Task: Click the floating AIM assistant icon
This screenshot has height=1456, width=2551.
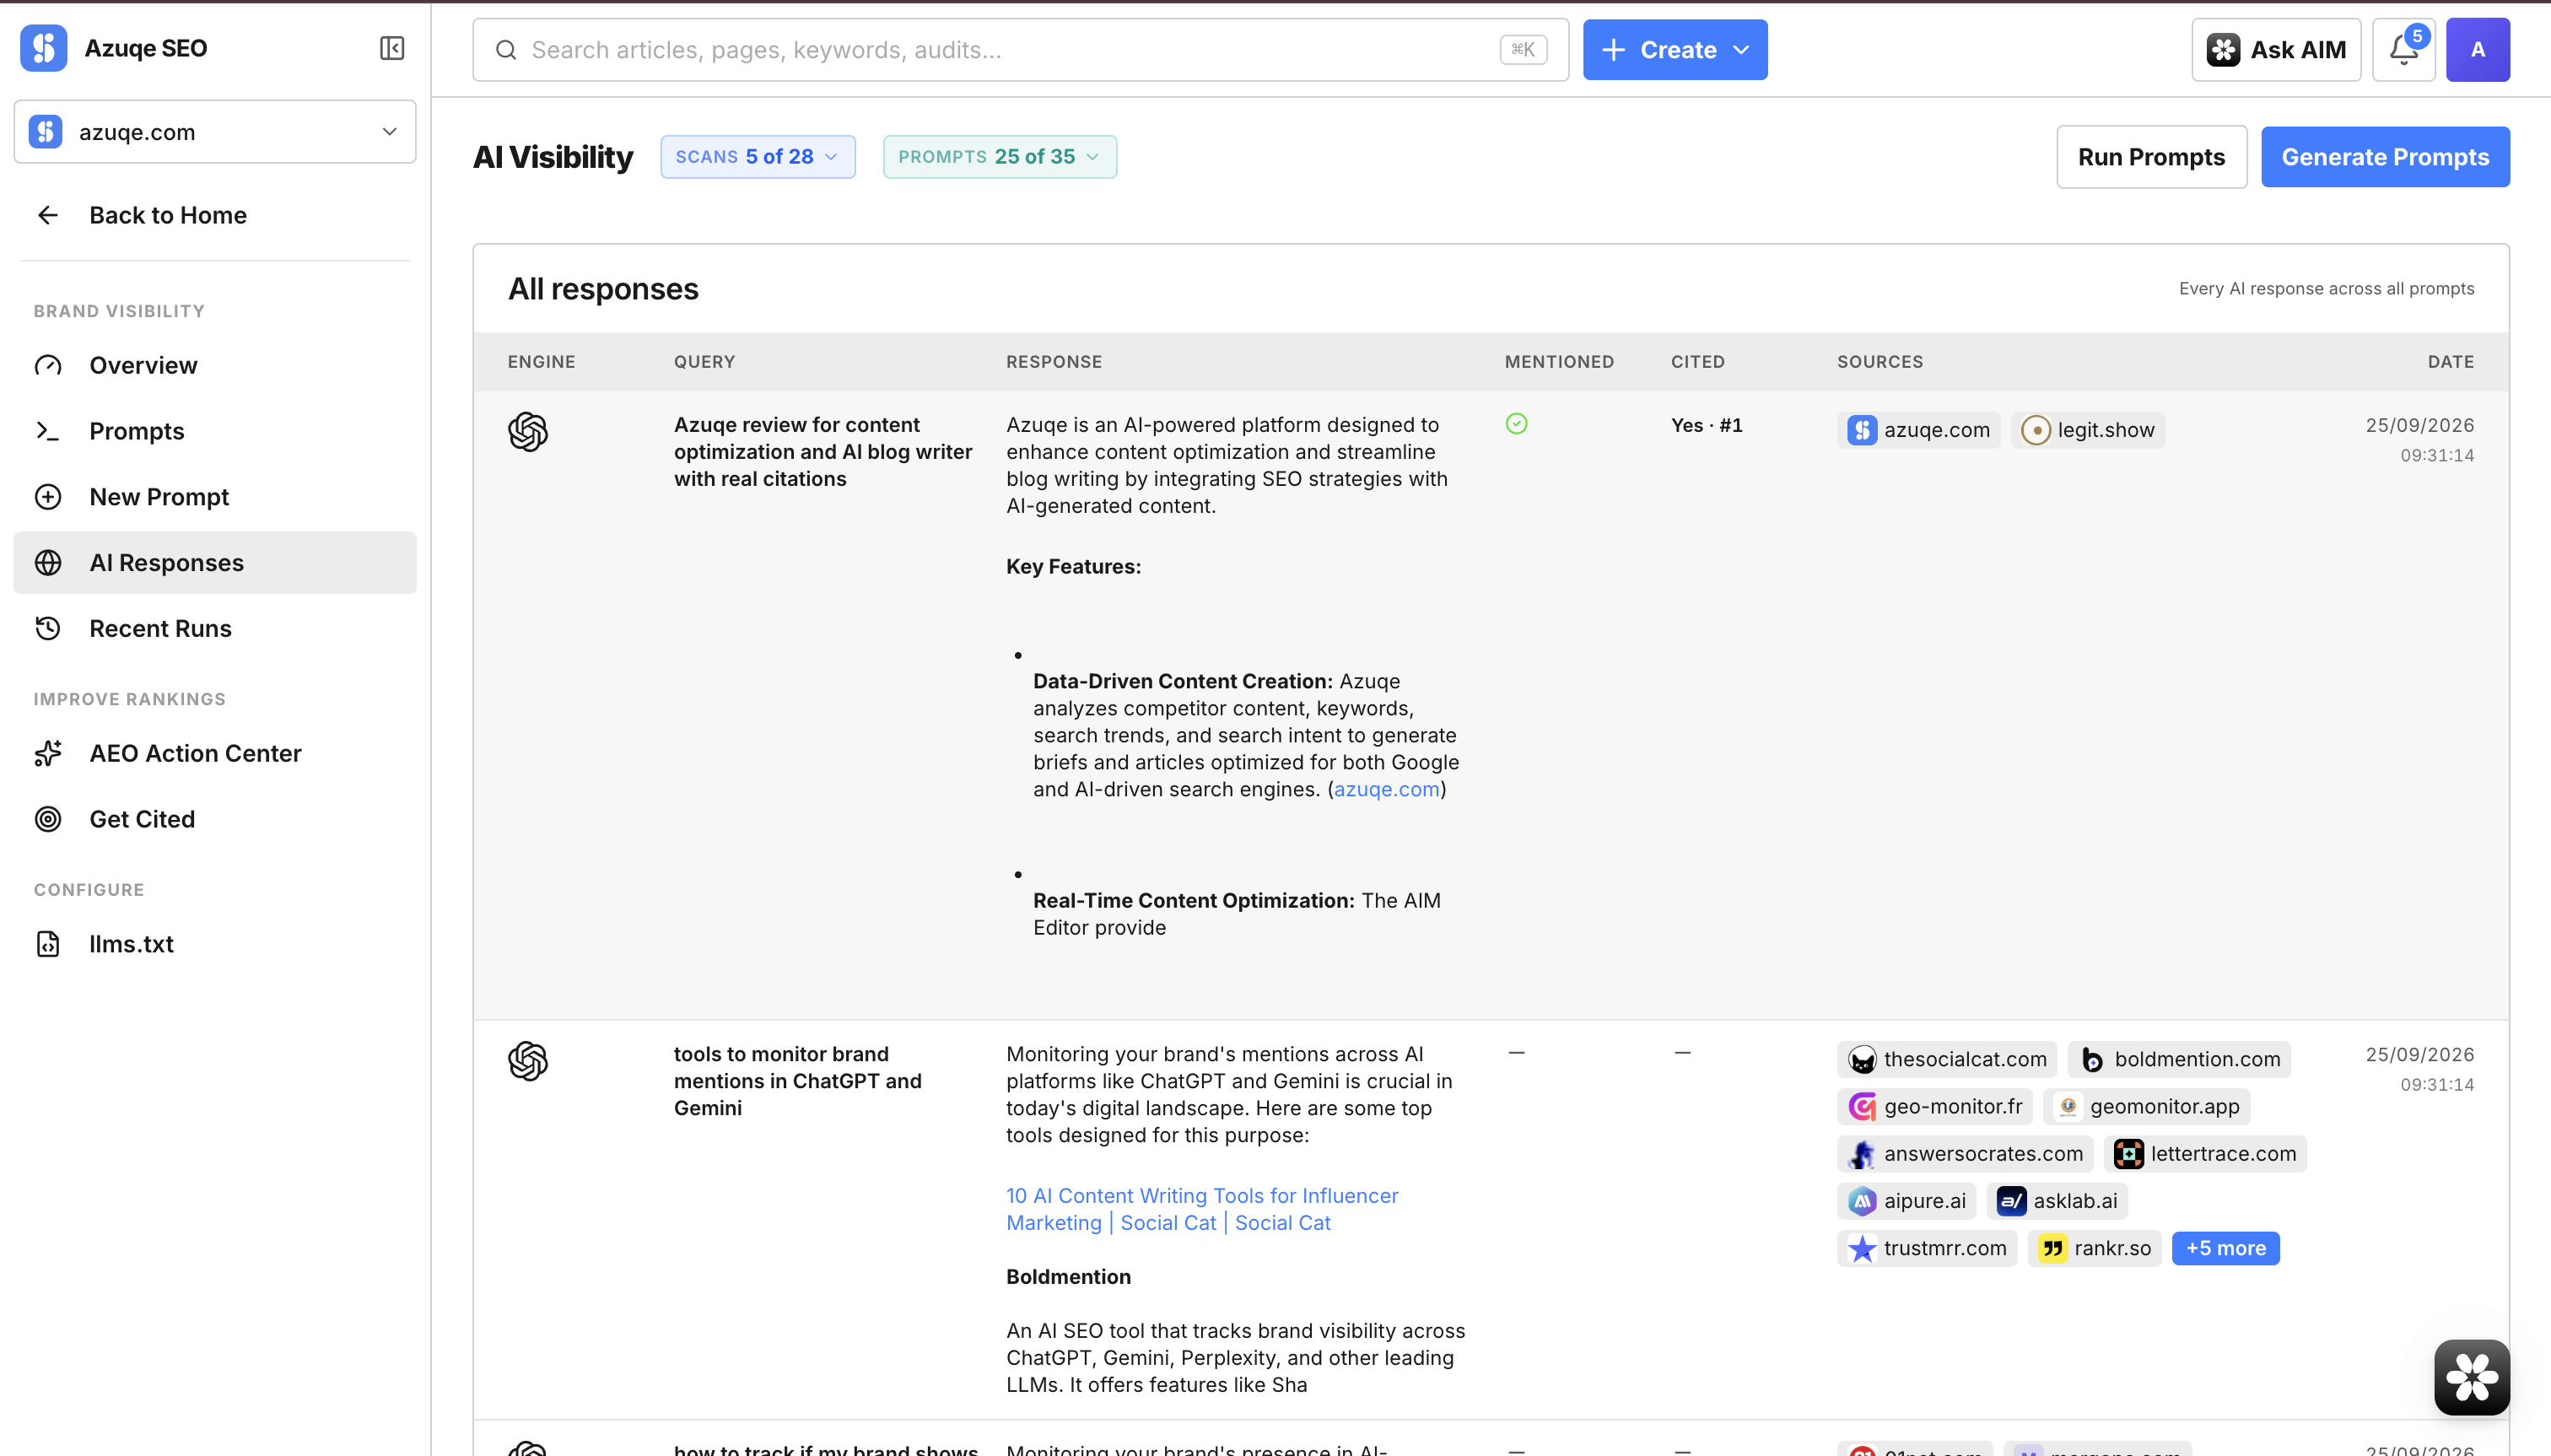Action: tap(2472, 1377)
